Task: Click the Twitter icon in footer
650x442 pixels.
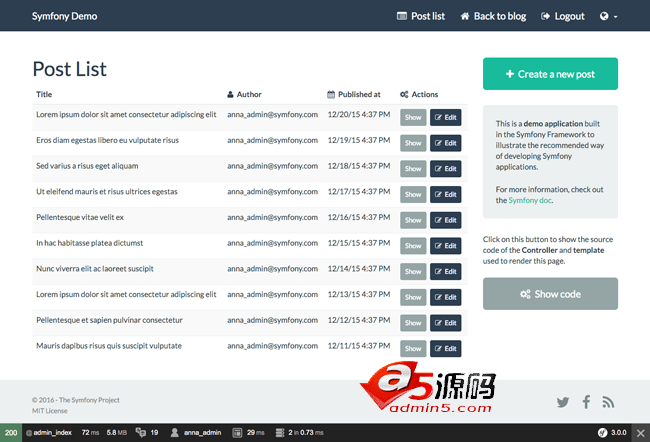Action: (563, 402)
